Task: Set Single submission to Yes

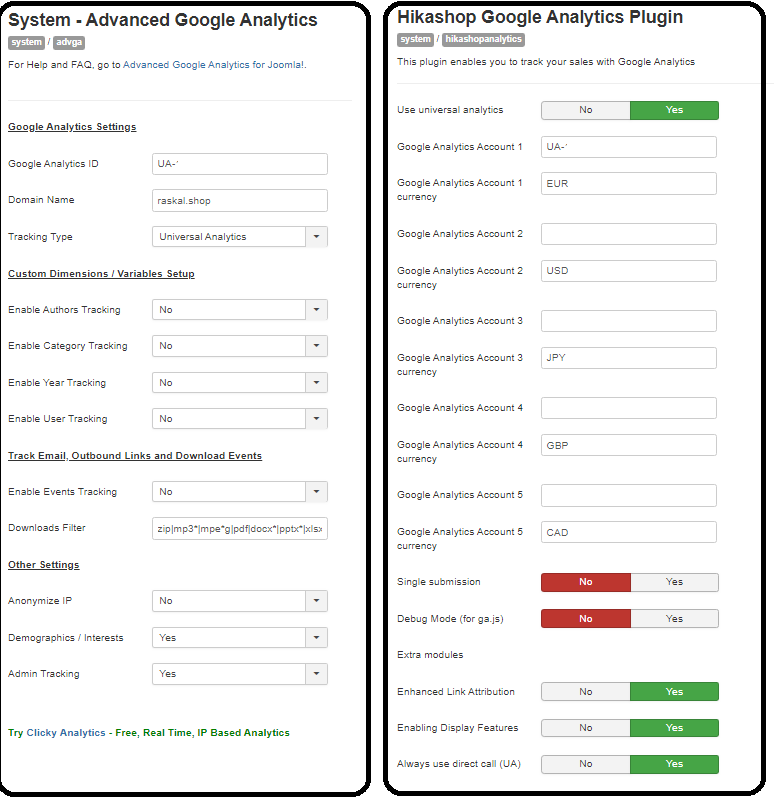Action: [674, 582]
